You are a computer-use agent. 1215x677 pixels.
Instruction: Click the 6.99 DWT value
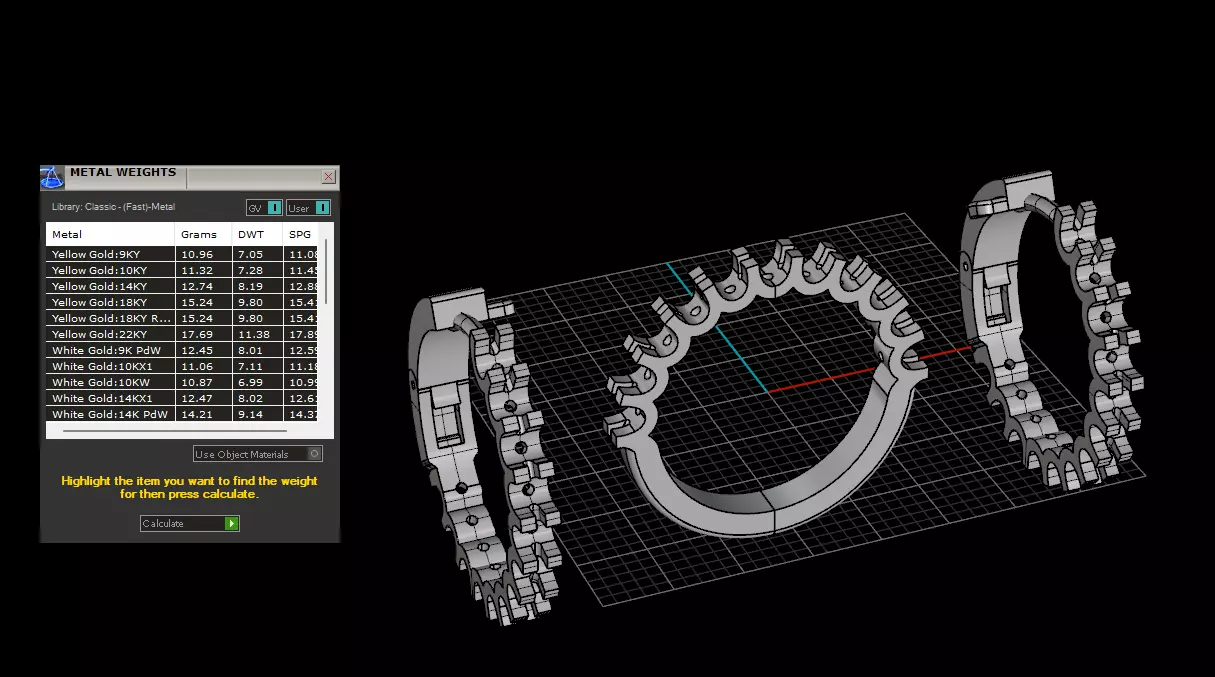[250, 382]
